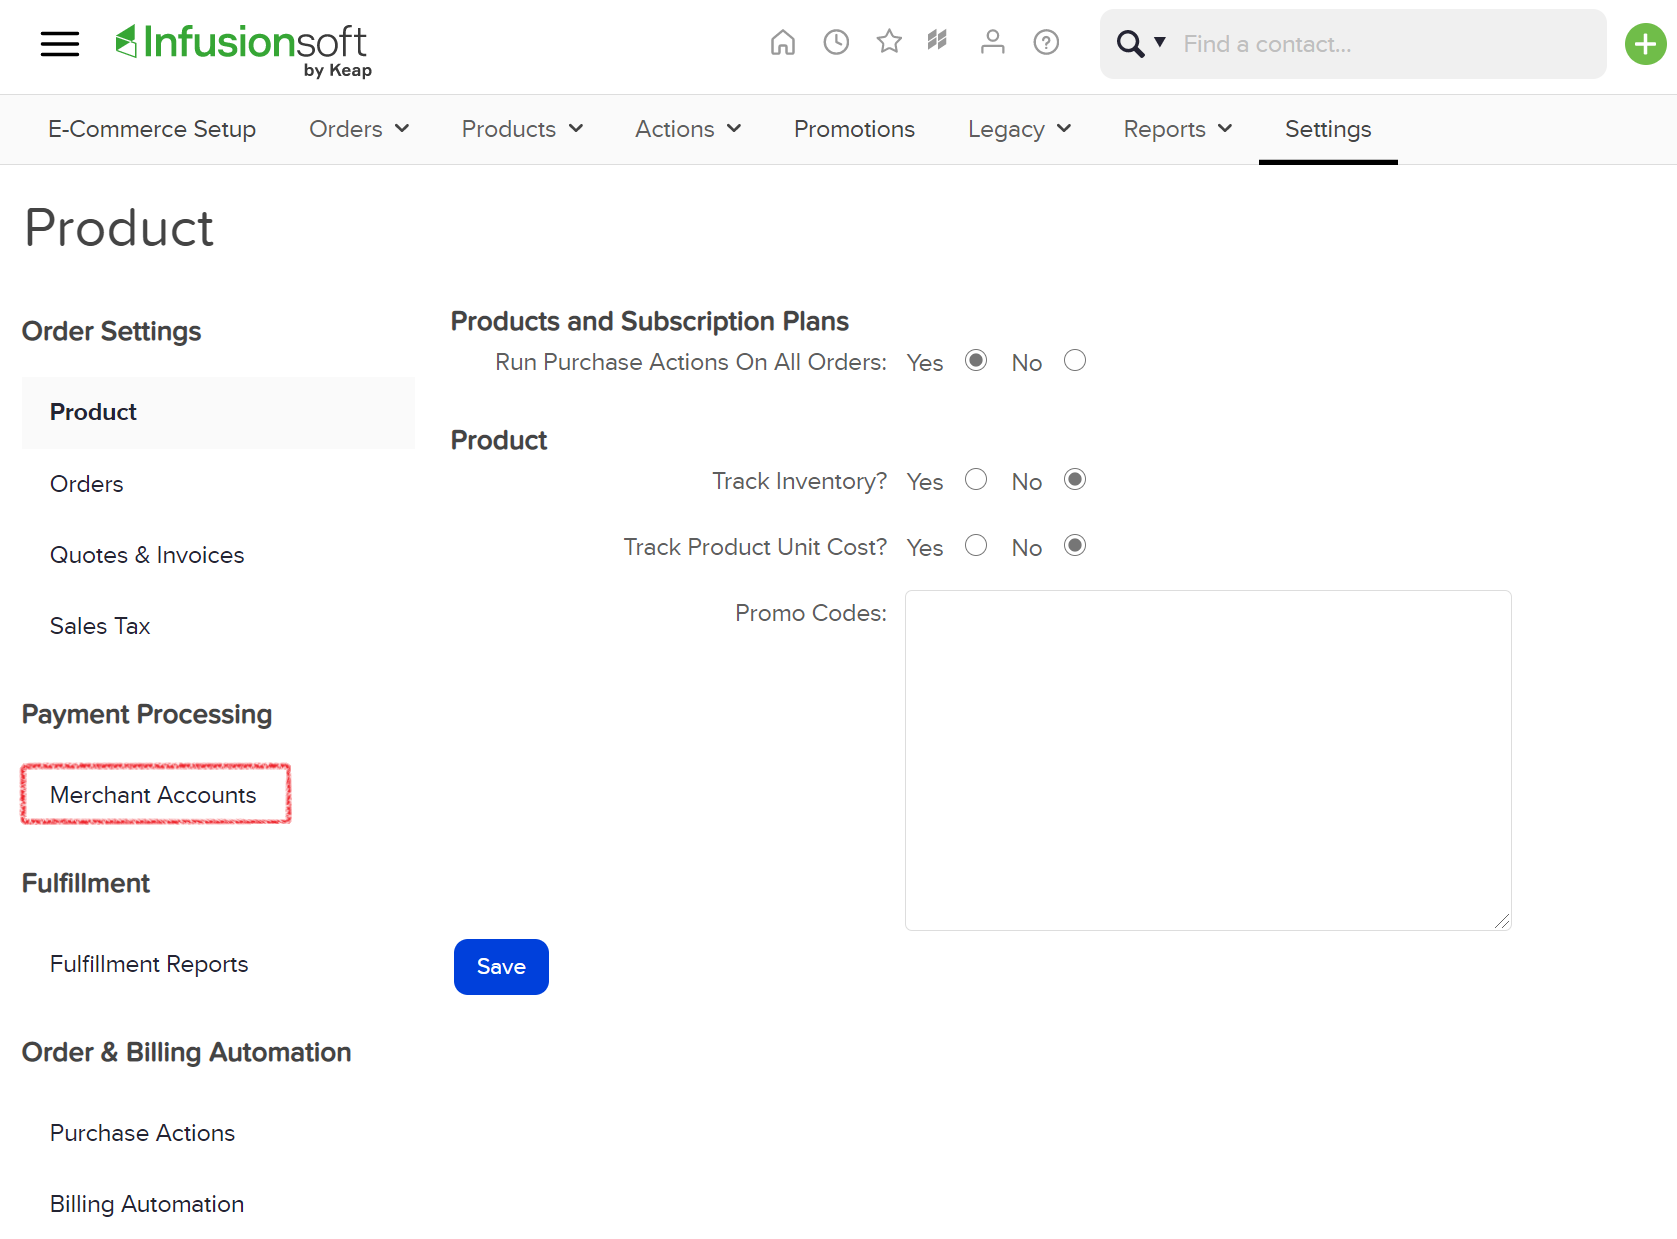This screenshot has width=1677, height=1239.
Task: Open Sales Tax settings
Action: click(100, 626)
